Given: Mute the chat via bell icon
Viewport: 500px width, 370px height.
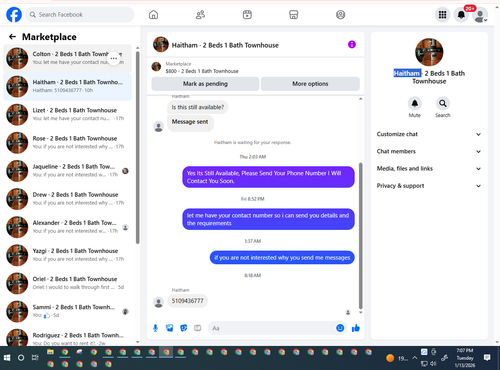Looking at the screenshot, I should (x=415, y=103).
